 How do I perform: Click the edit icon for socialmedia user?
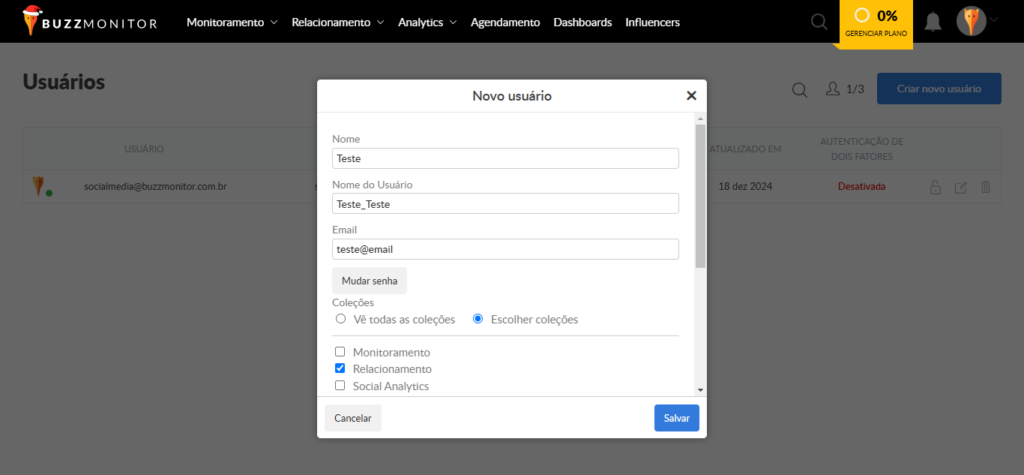(x=960, y=187)
